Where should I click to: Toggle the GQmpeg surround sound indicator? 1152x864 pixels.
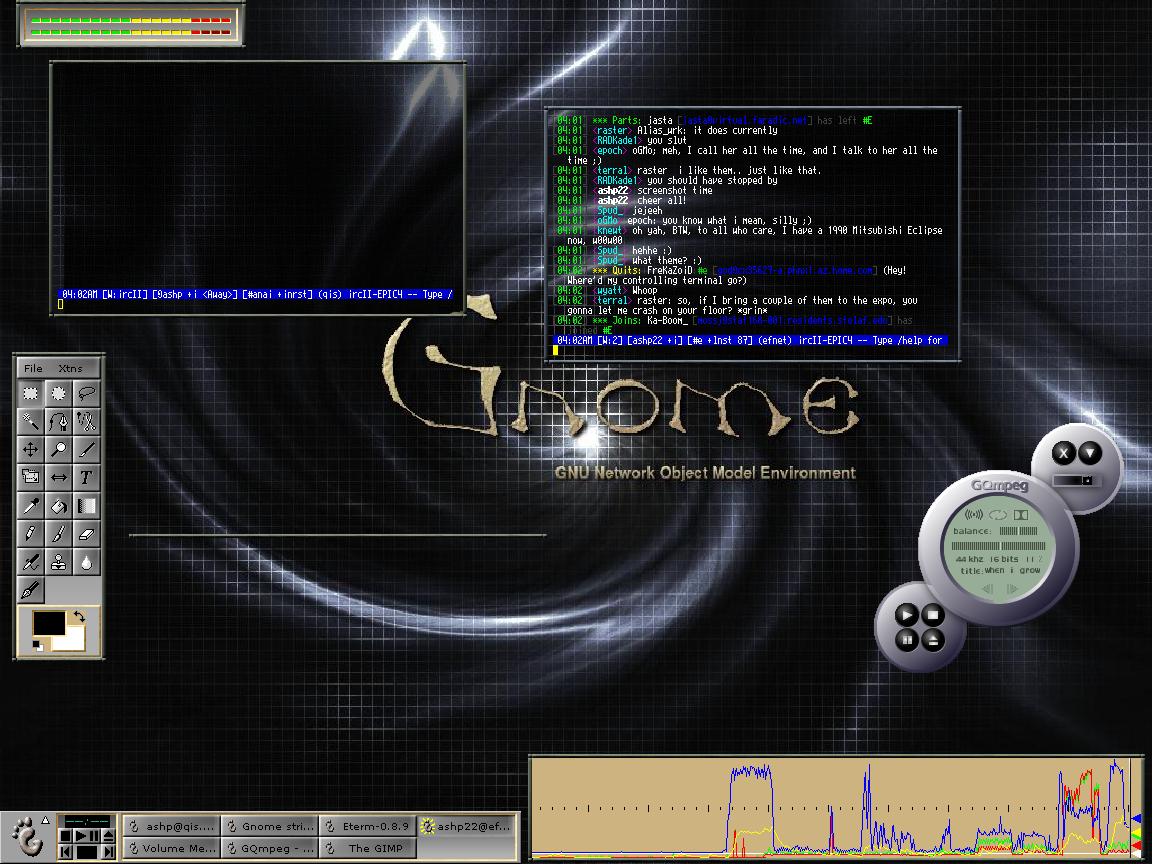pos(973,514)
